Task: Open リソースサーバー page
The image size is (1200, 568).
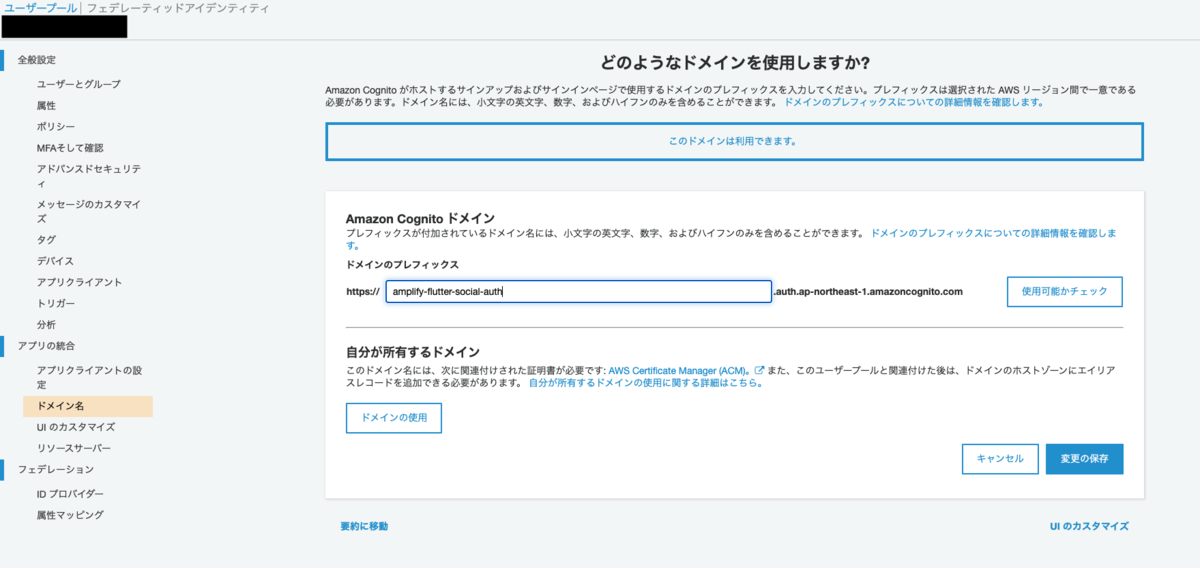Action: coord(74,448)
